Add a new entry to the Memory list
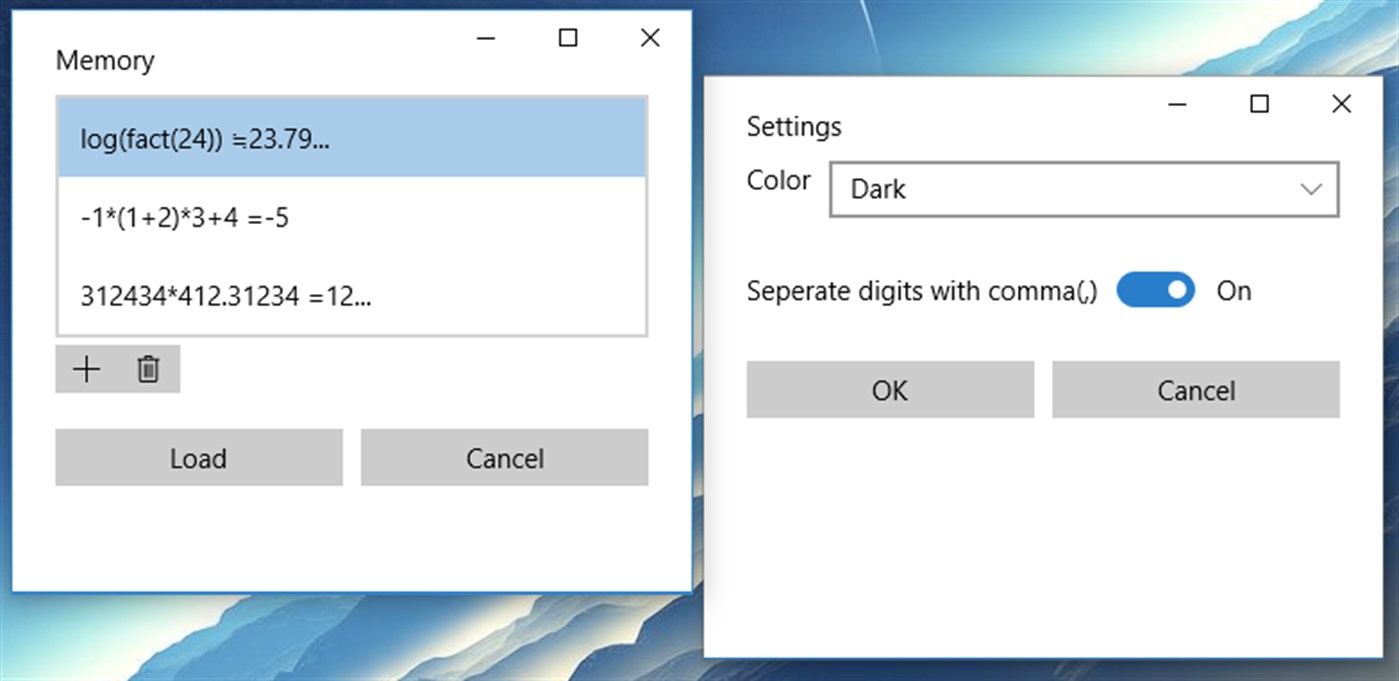 (86, 368)
